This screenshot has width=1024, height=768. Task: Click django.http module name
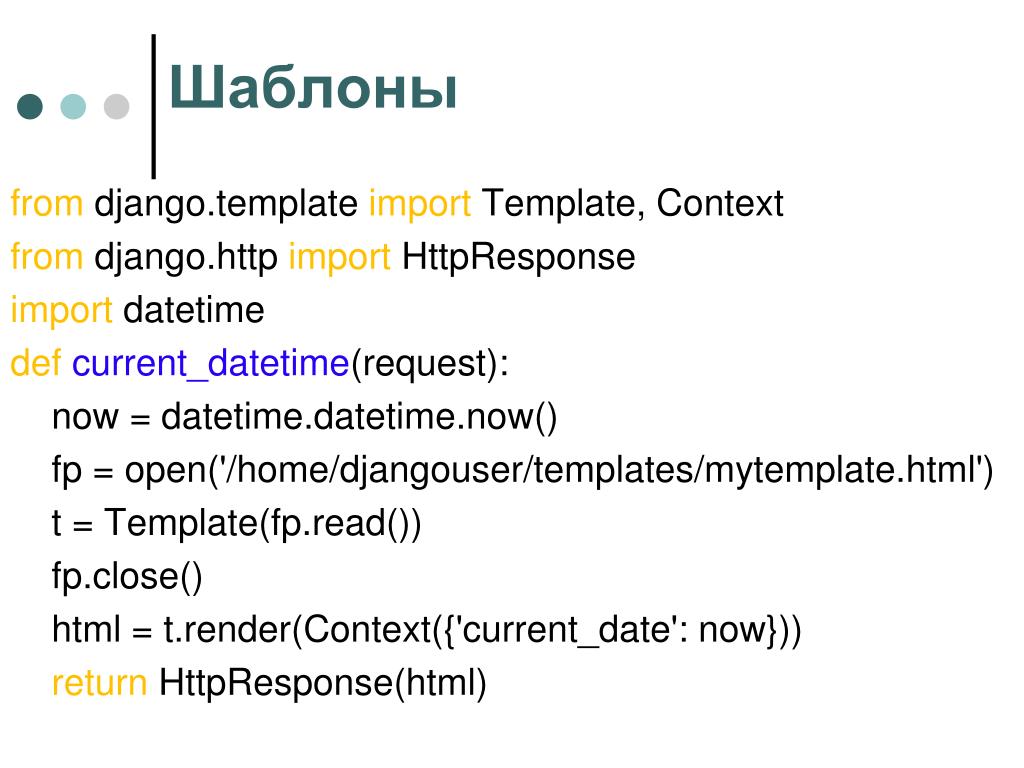click(186, 258)
